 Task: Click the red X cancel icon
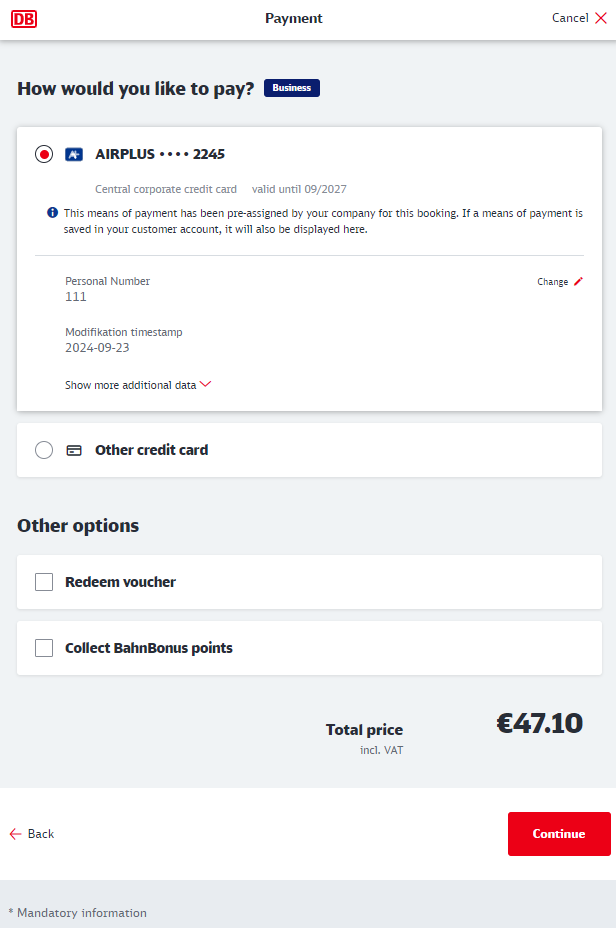pyautogui.click(x=601, y=18)
